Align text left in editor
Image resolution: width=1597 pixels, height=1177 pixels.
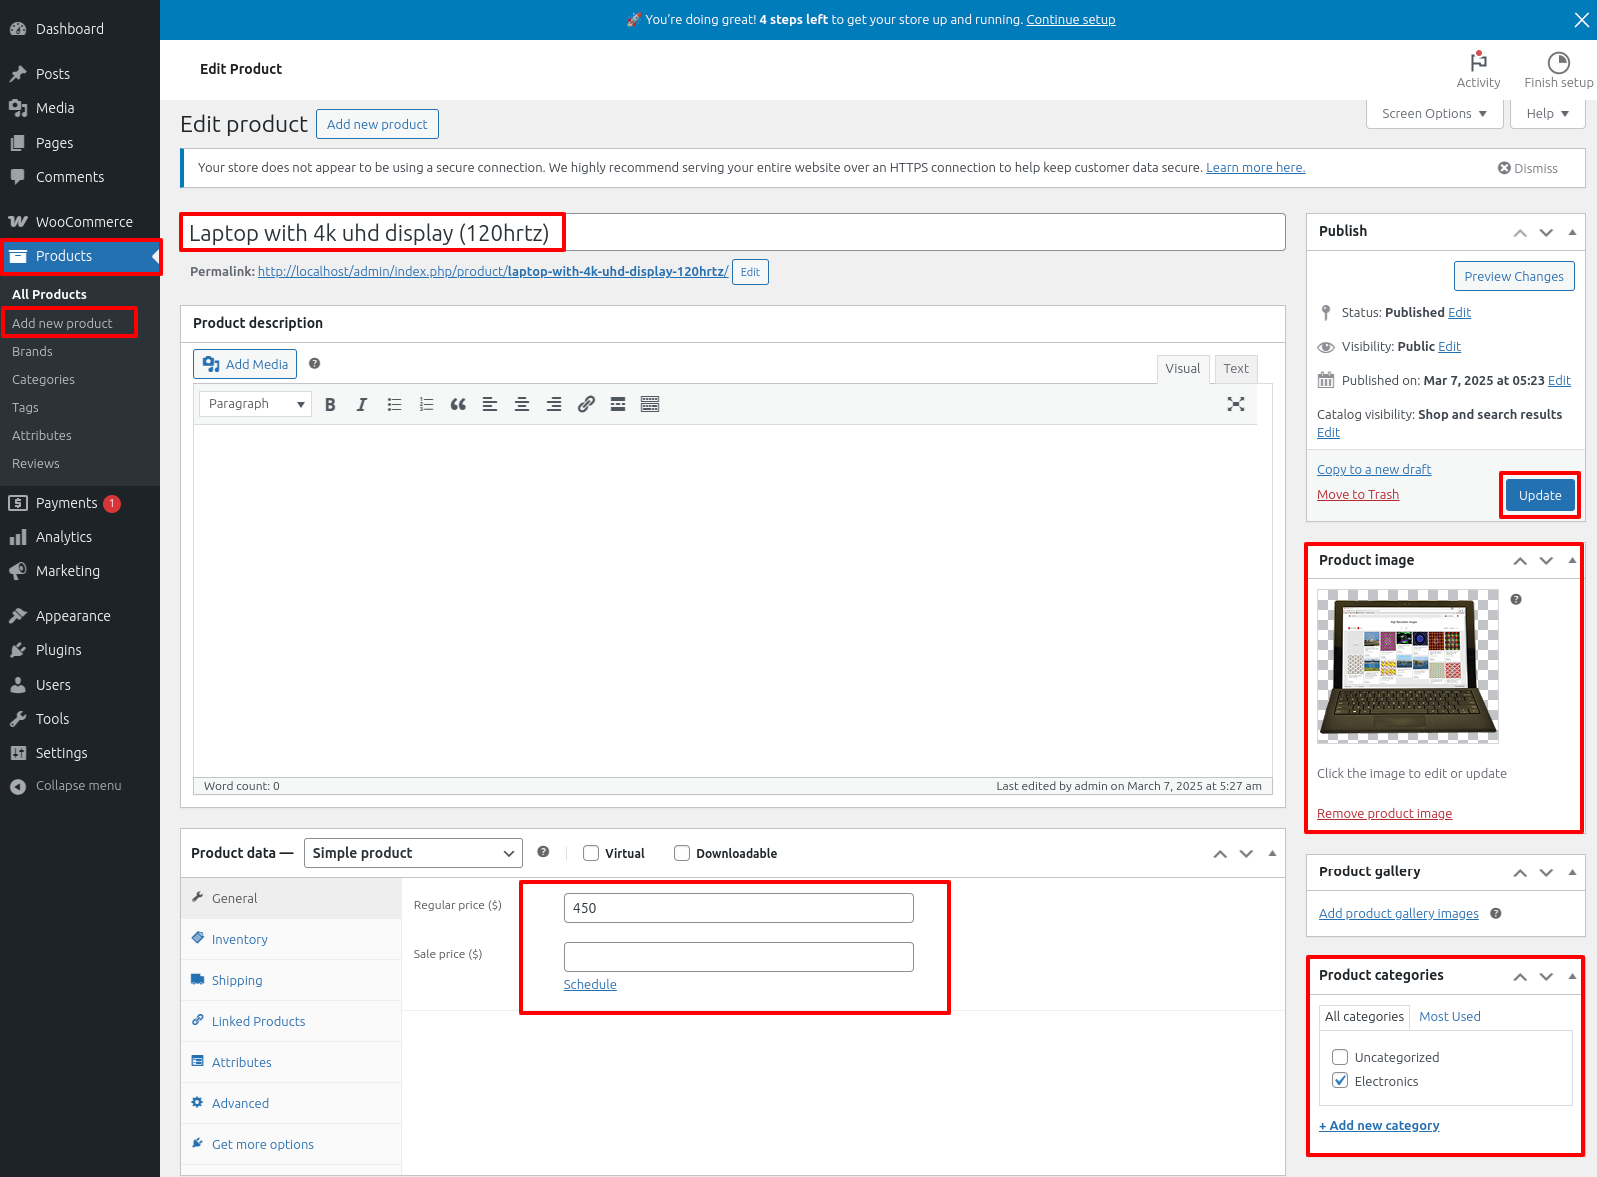(x=490, y=404)
